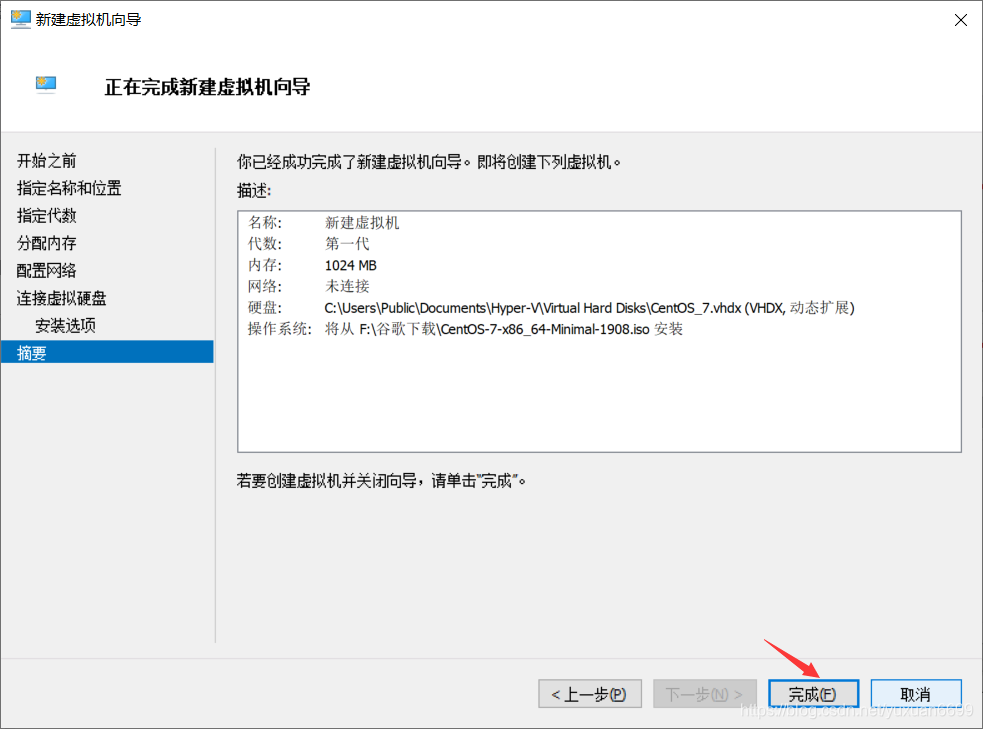Click the window title 新建虚拟机向导
The image size is (983, 729).
[x=88, y=19]
